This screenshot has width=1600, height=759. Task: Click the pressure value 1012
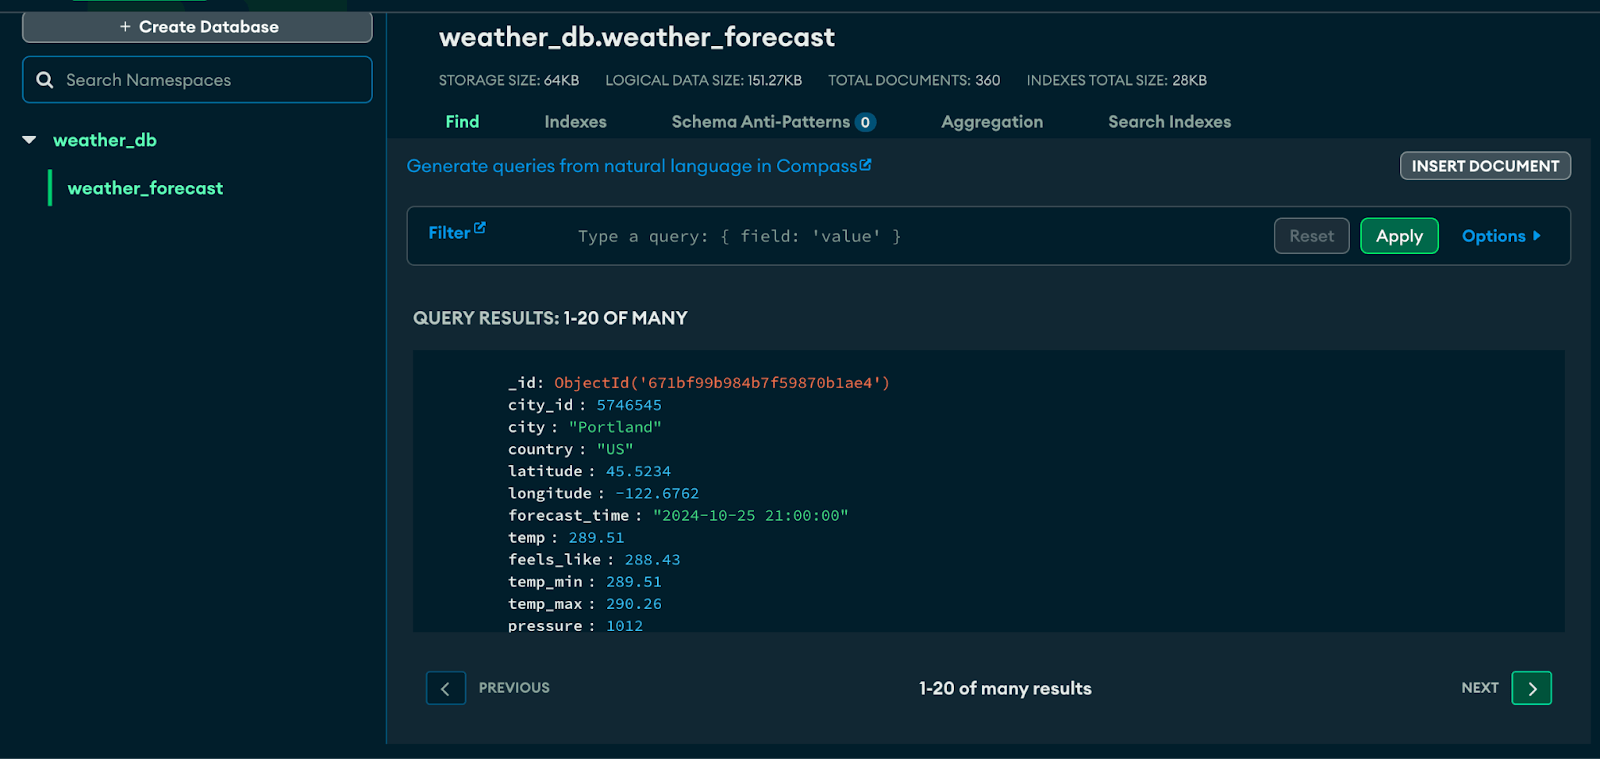(x=624, y=625)
